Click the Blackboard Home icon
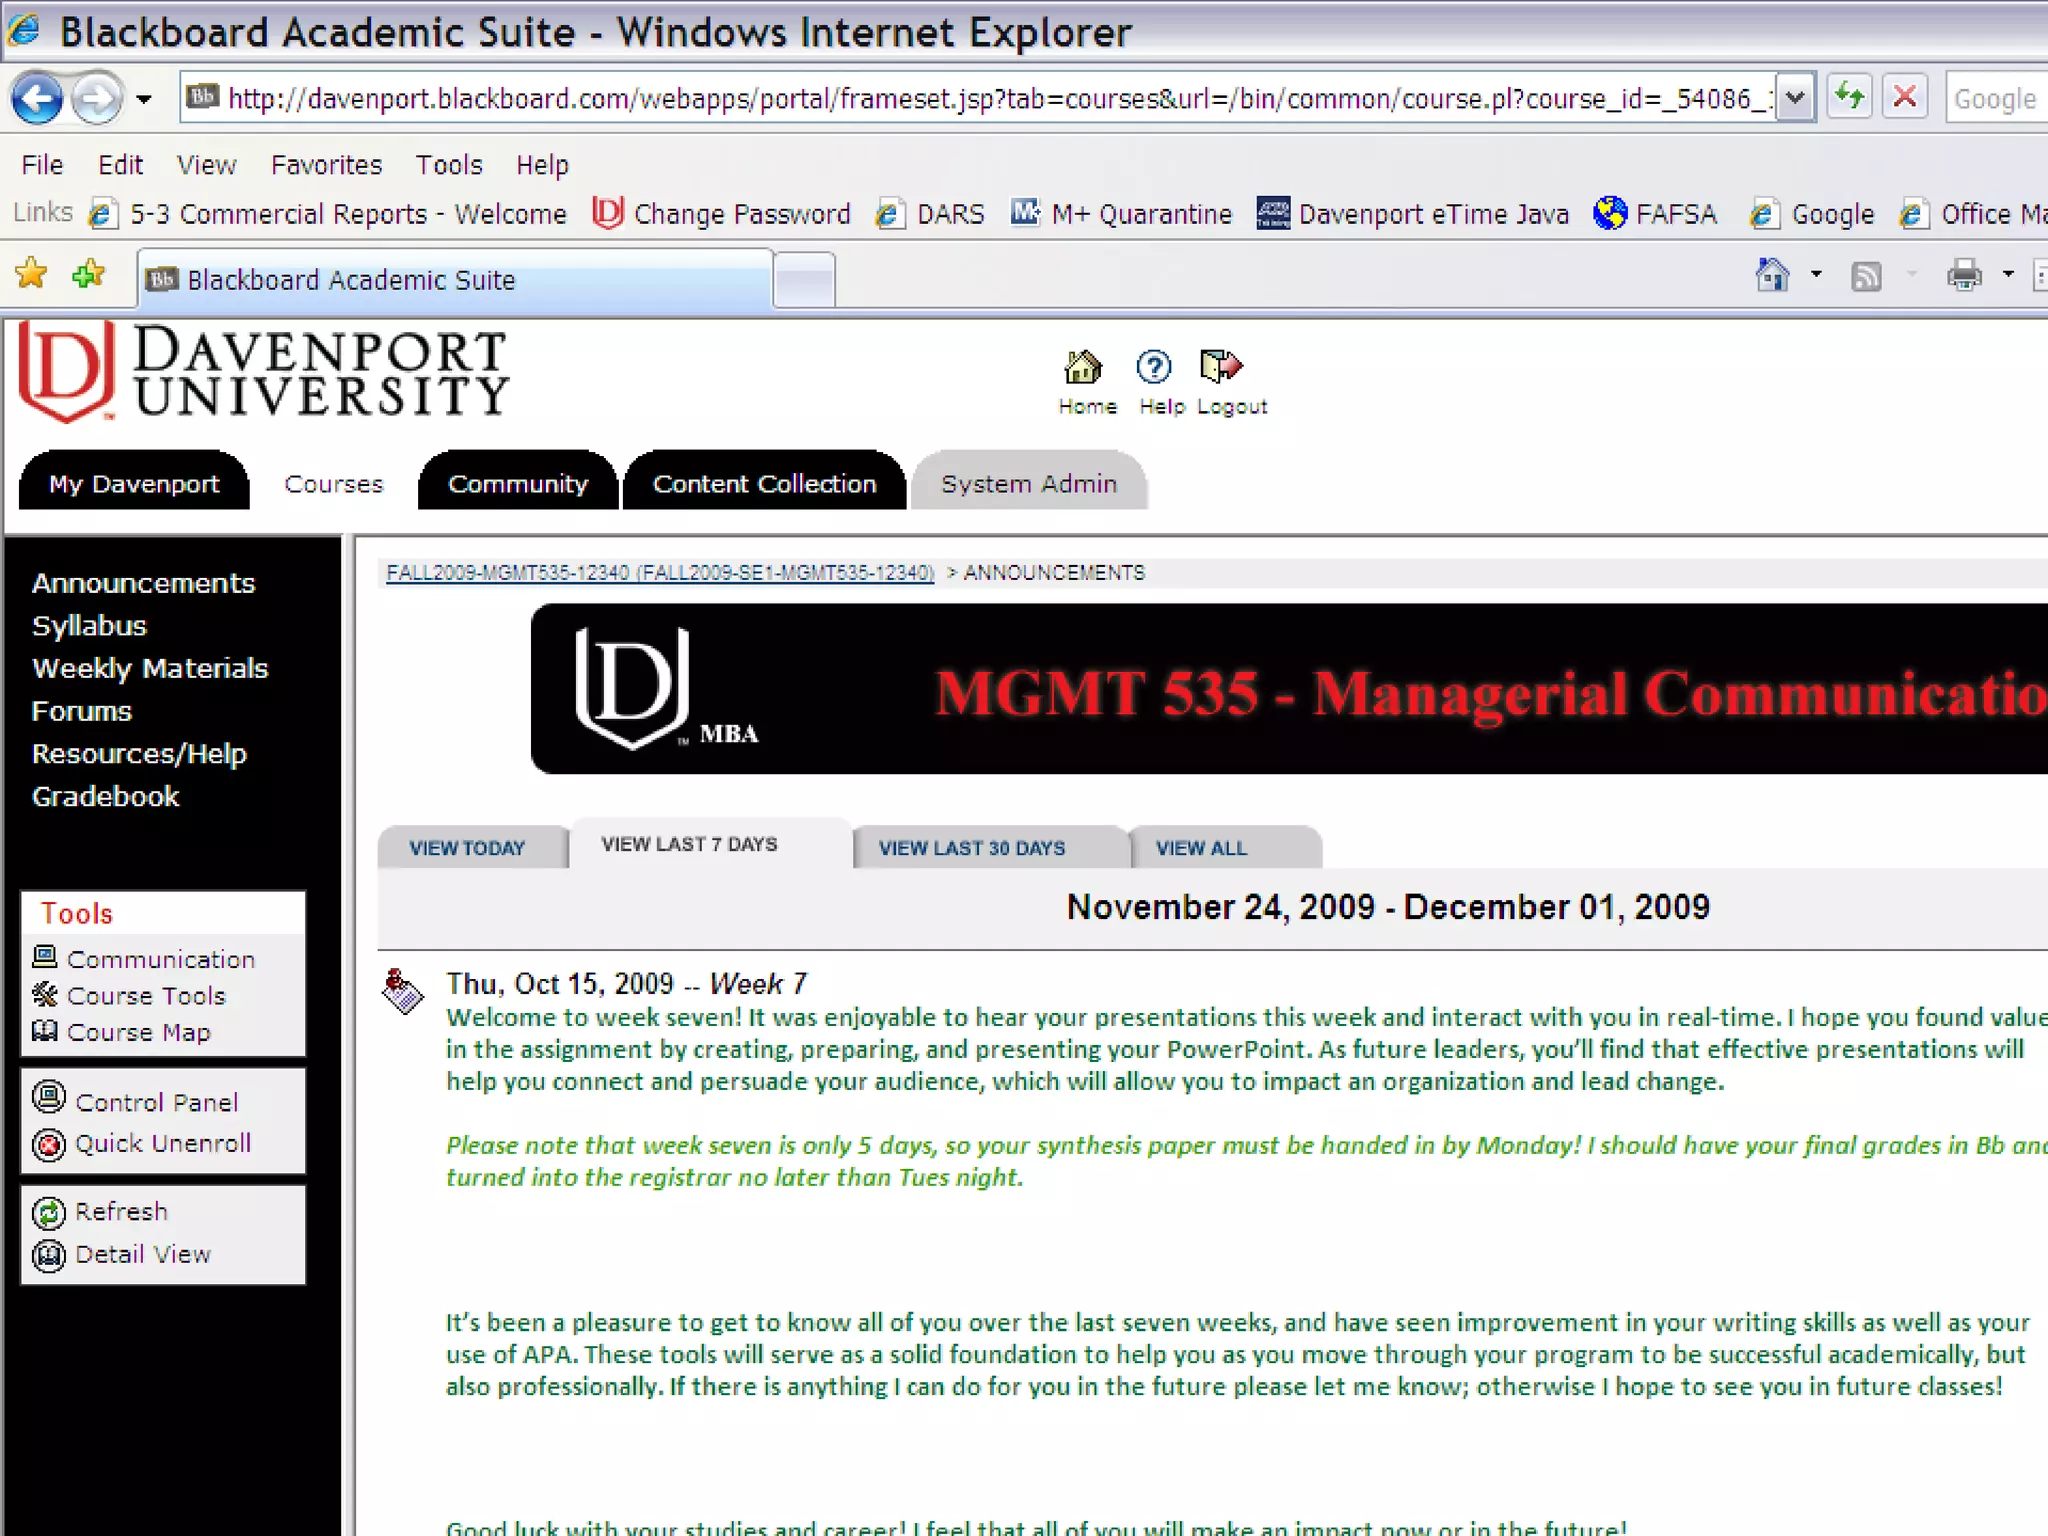This screenshot has height=1536, width=2048. (1084, 368)
